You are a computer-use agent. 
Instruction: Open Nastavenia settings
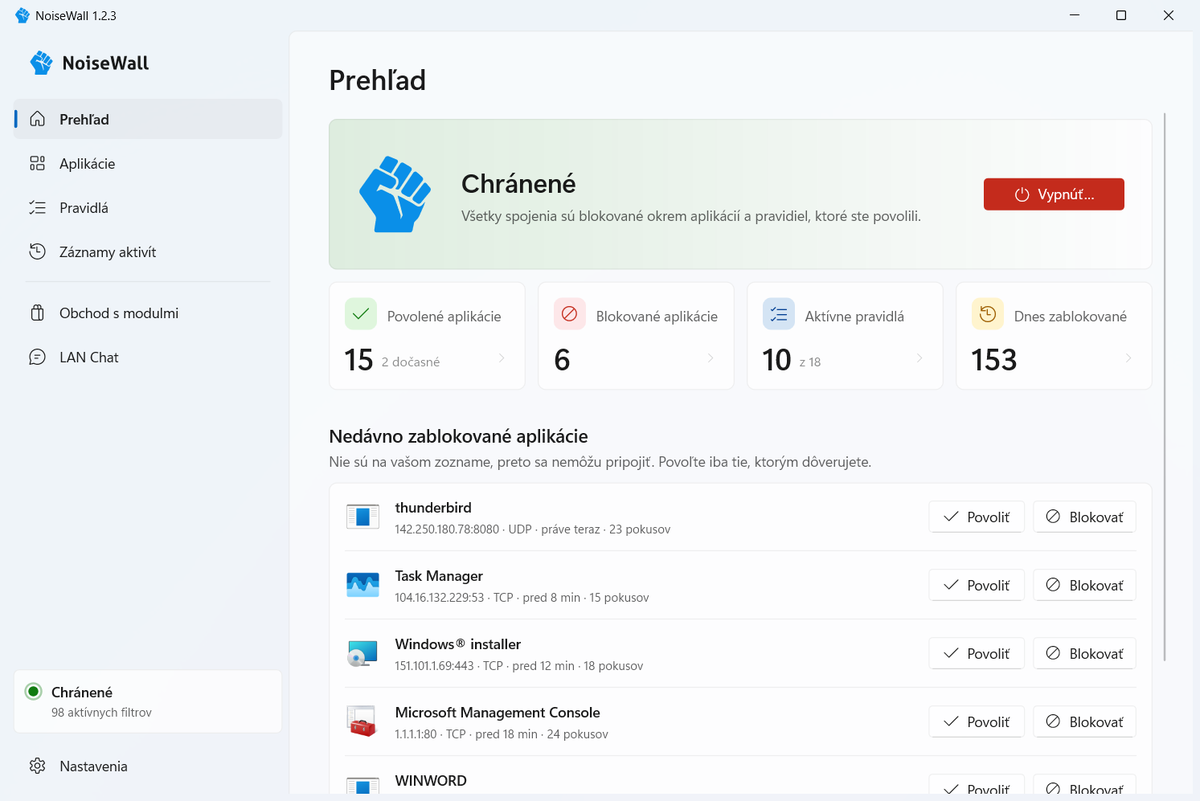[148, 766]
